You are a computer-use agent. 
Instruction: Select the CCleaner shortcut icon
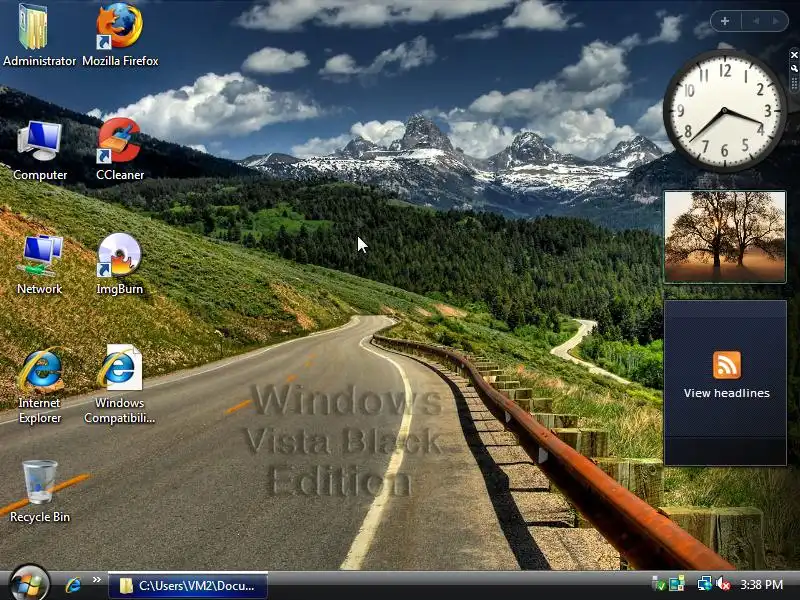pos(119,140)
